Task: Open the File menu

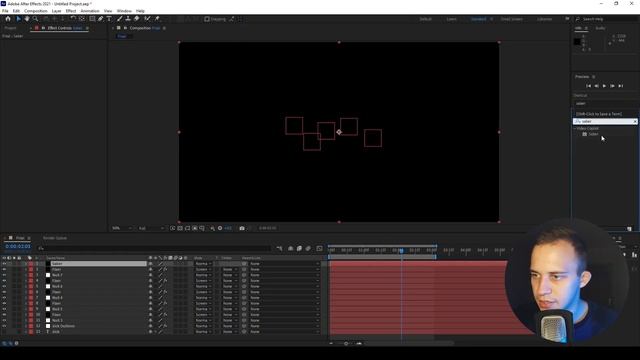Action: (x=5, y=11)
